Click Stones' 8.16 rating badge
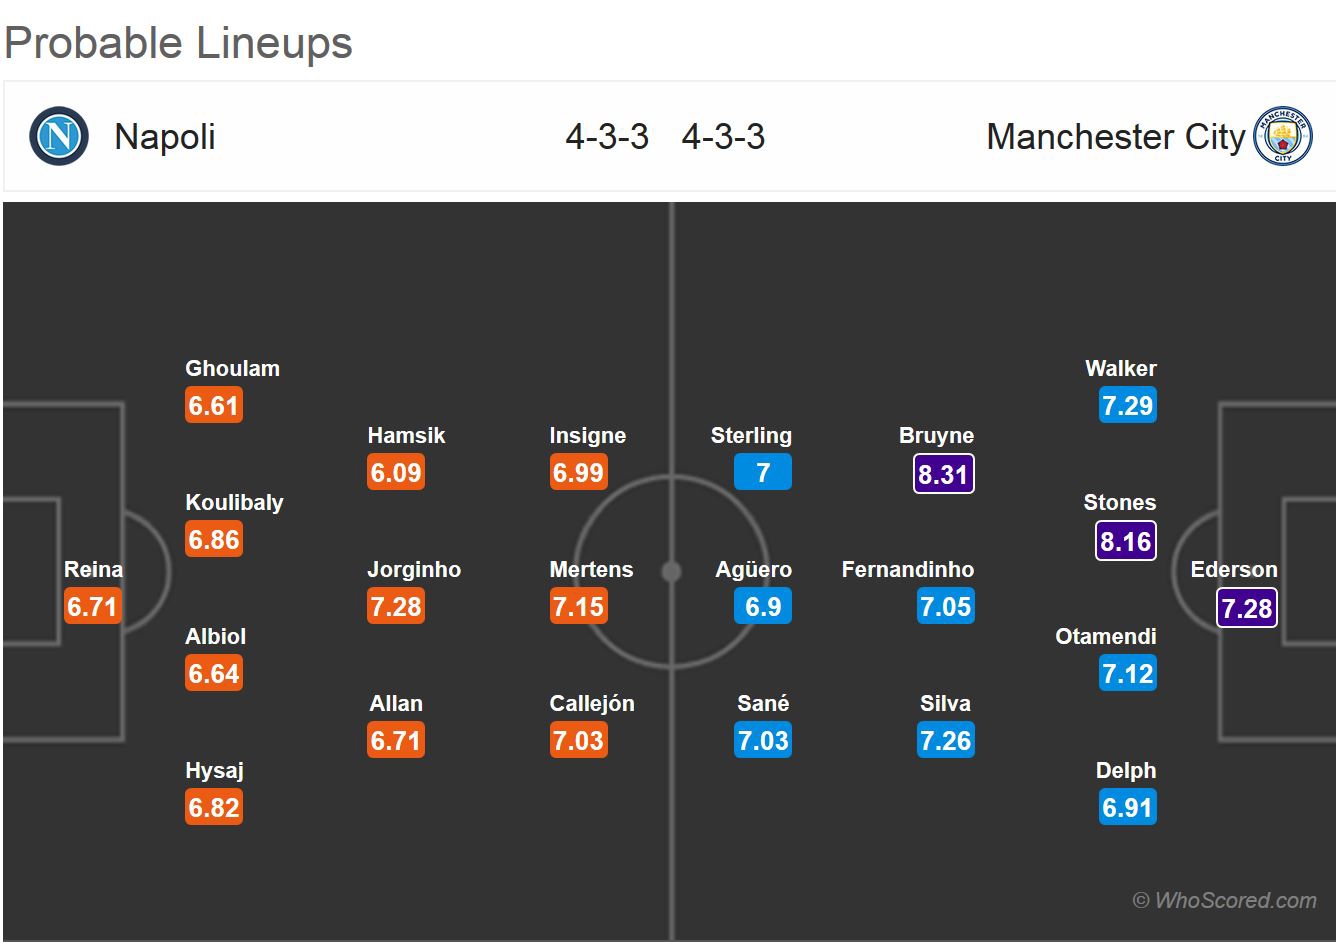This screenshot has width=1336, height=942. click(1126, 541)
